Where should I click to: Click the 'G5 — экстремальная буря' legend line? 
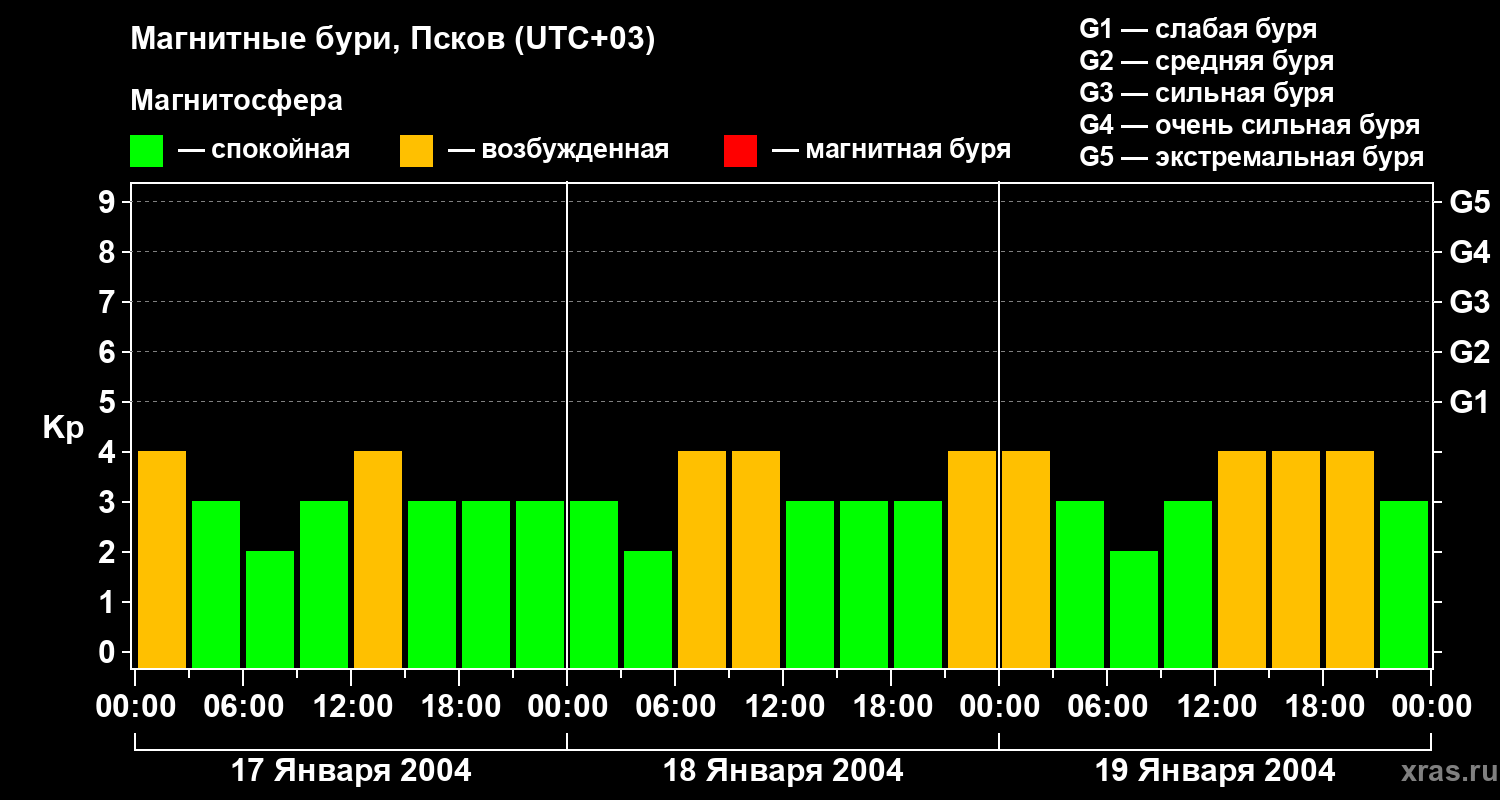click(1251, 157)
